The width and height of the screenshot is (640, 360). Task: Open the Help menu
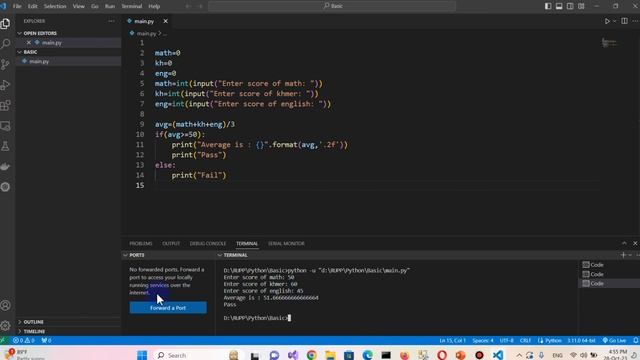pos(154,6)
